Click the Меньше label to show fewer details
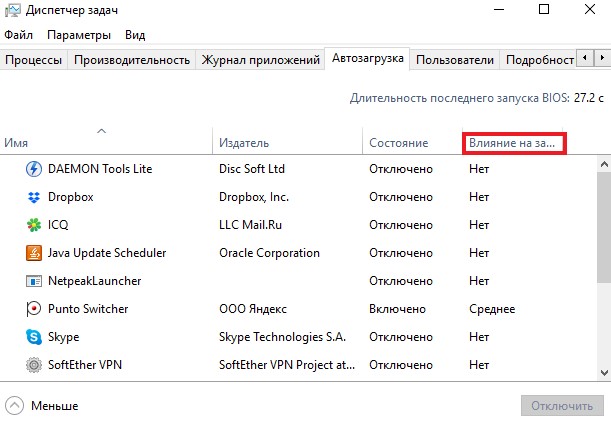 coord(55,406)
